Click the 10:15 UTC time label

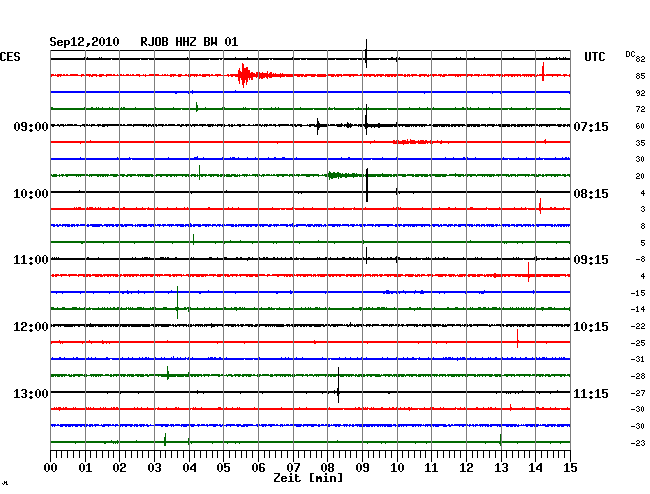pyautogui.click(x=591, y=327)
